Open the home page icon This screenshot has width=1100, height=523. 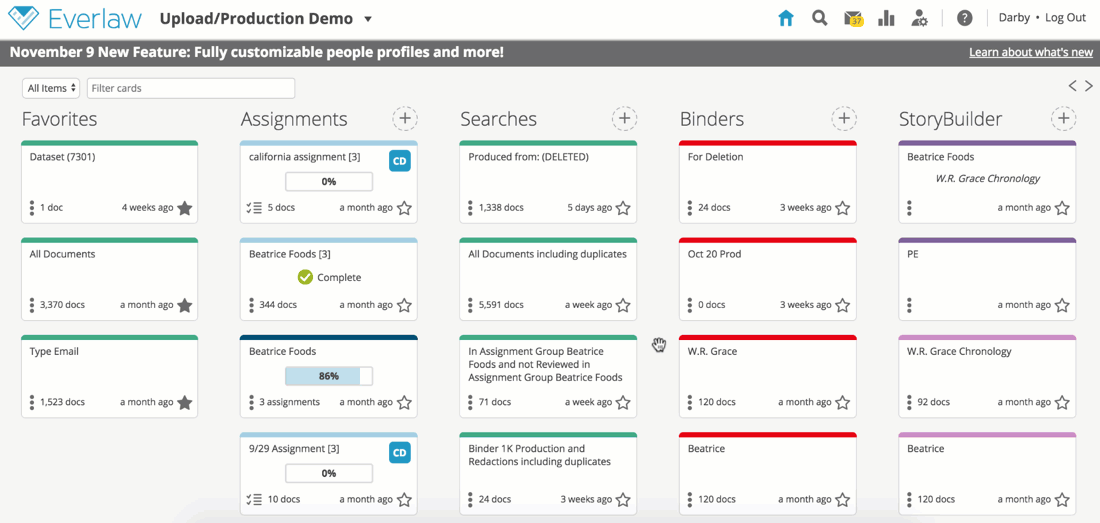point(786,18)
